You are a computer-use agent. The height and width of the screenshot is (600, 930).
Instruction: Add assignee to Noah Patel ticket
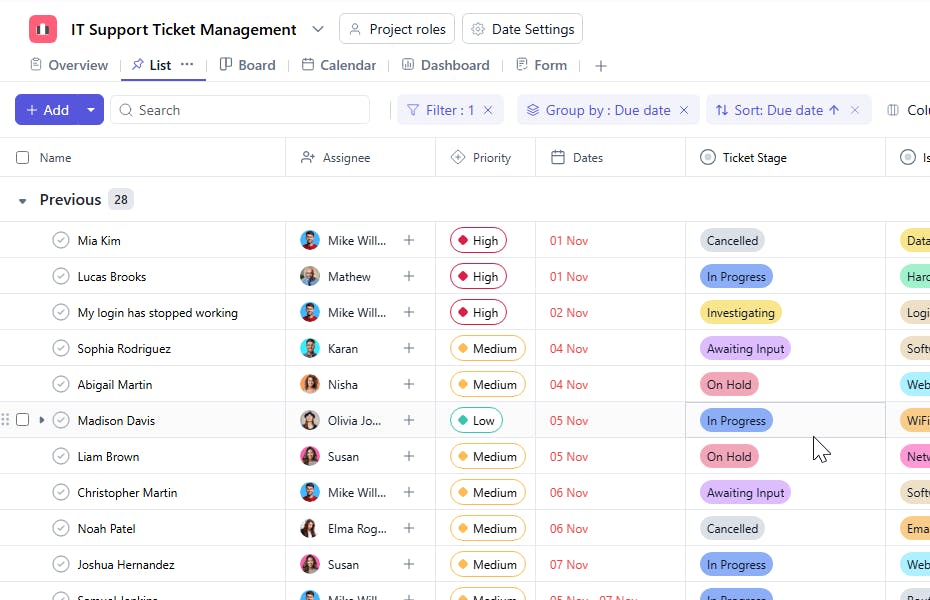pyautogui.click(x=409, y=528)
